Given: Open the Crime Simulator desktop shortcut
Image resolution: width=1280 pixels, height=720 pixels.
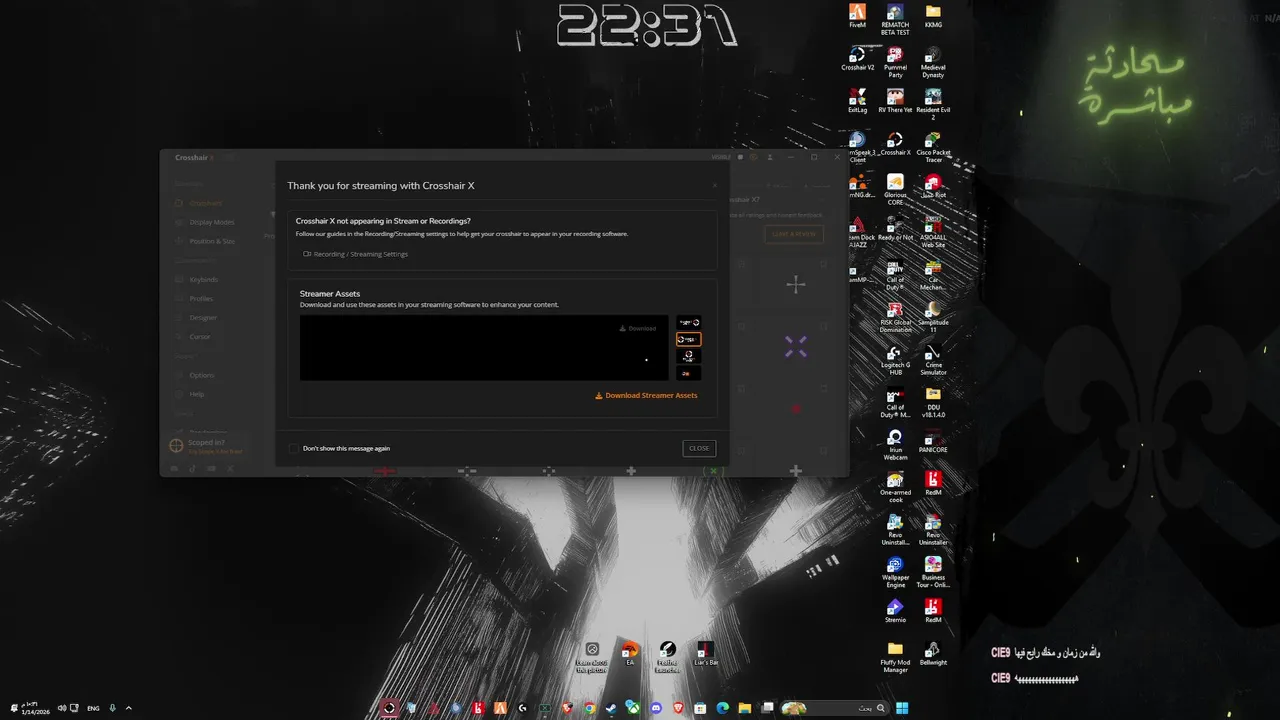Looking at the screenshot, I should (933, 360).
